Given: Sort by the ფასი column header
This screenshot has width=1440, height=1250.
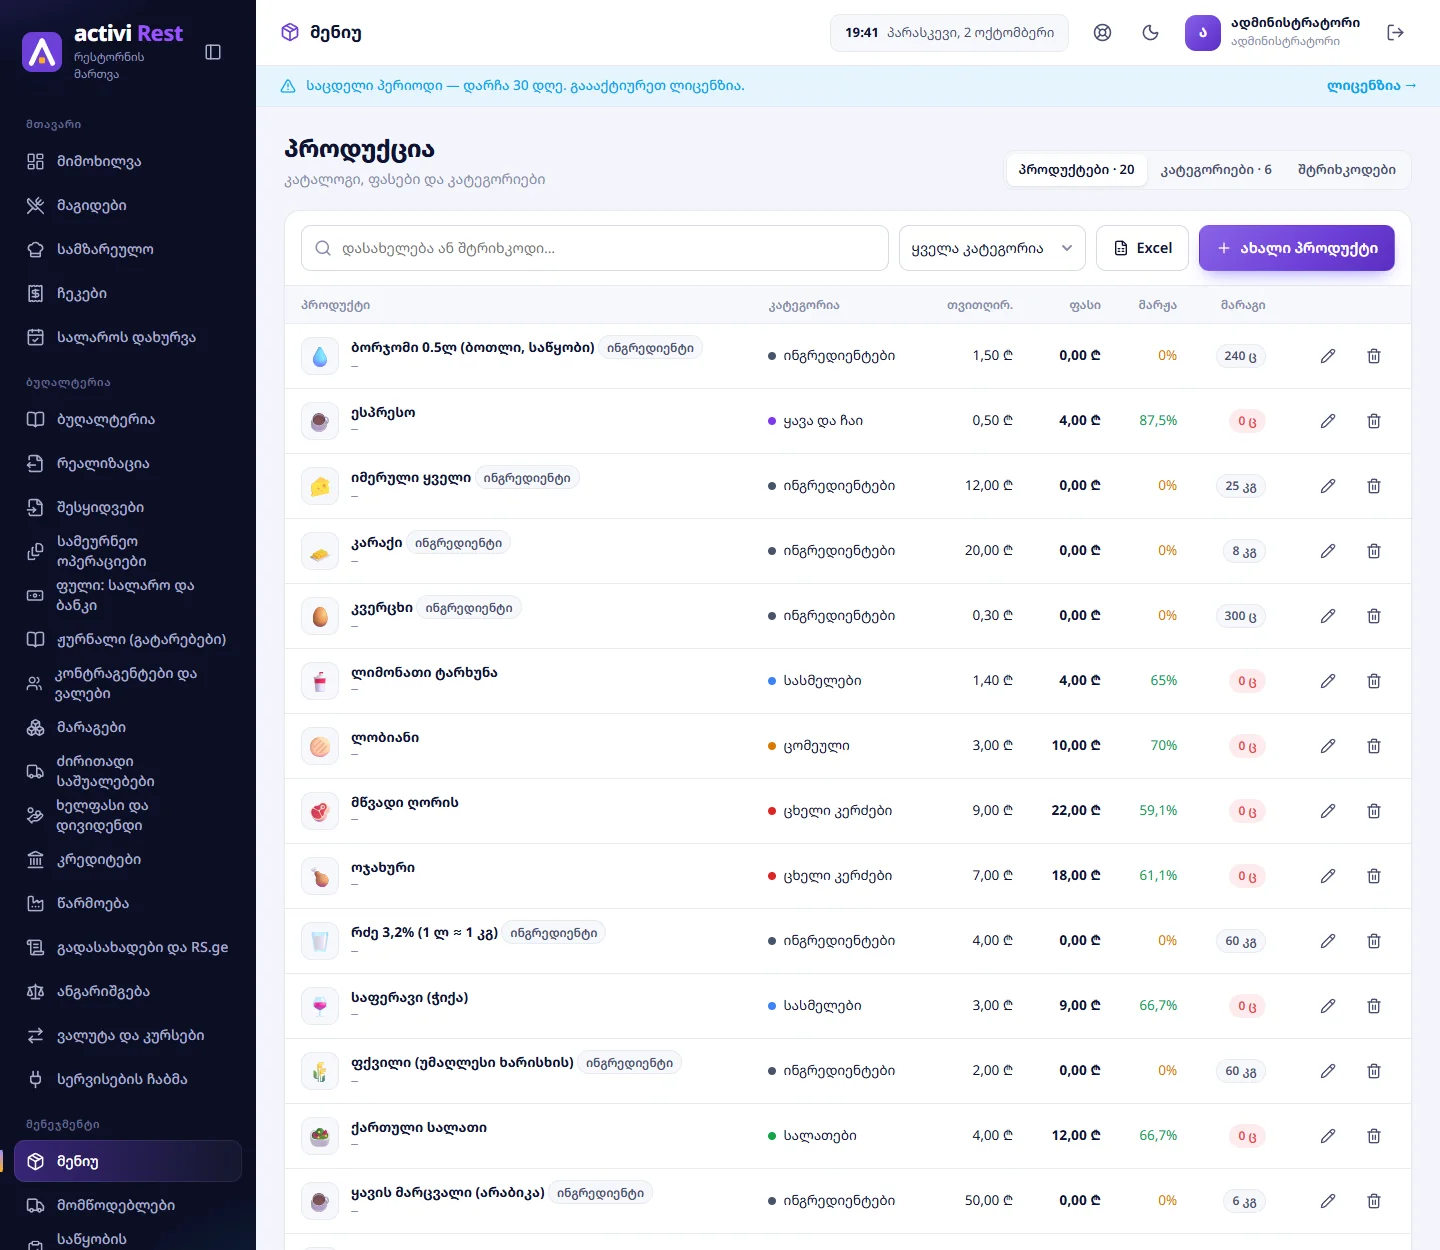Looking at the screenshot, I should click(1085, 305).
